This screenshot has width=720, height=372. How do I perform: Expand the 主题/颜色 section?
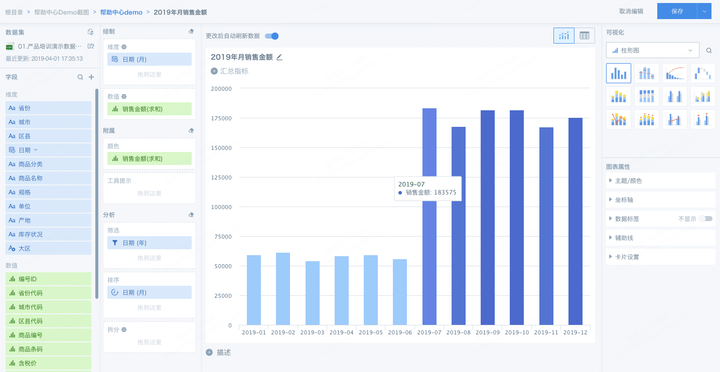click(x=661, y=181)
